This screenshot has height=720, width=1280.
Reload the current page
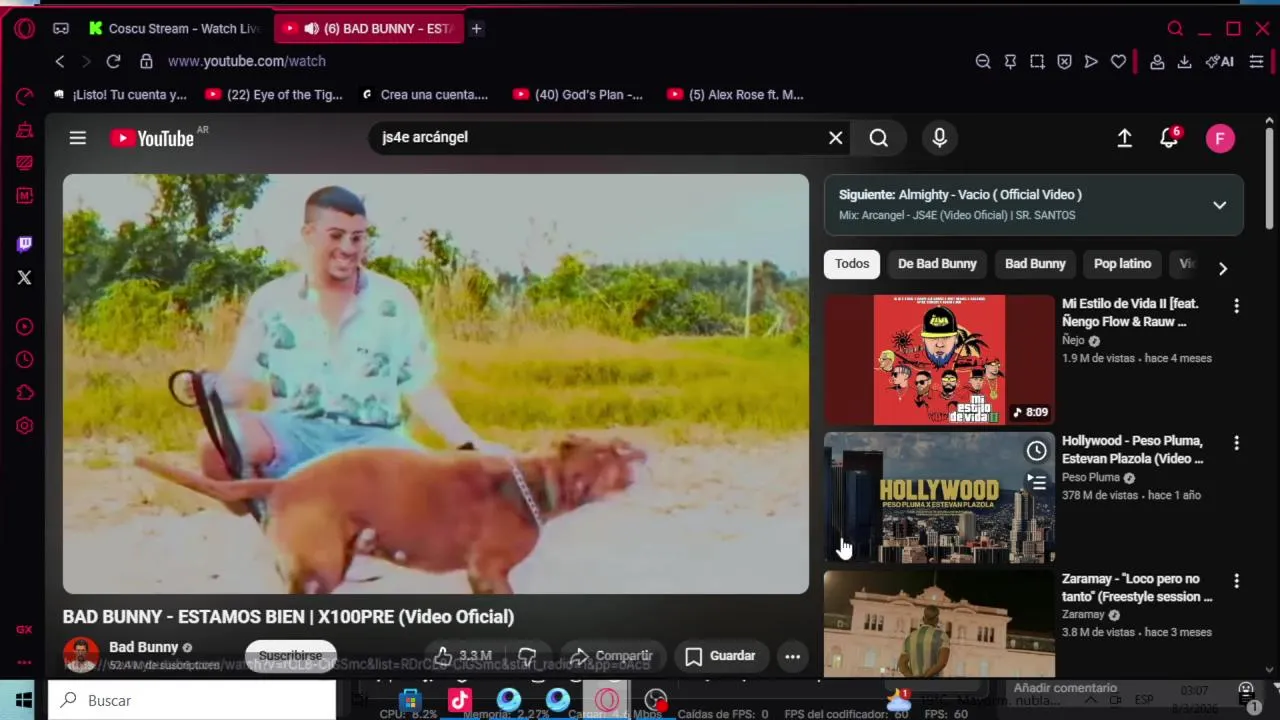coord(113,61)
